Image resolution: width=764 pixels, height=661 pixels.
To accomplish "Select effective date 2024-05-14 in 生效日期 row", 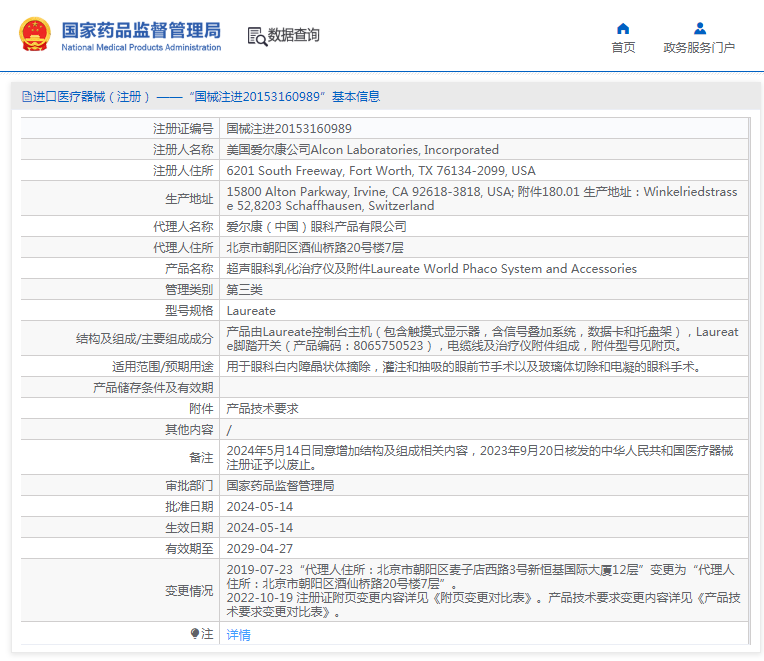I will [x=260, y=528].
